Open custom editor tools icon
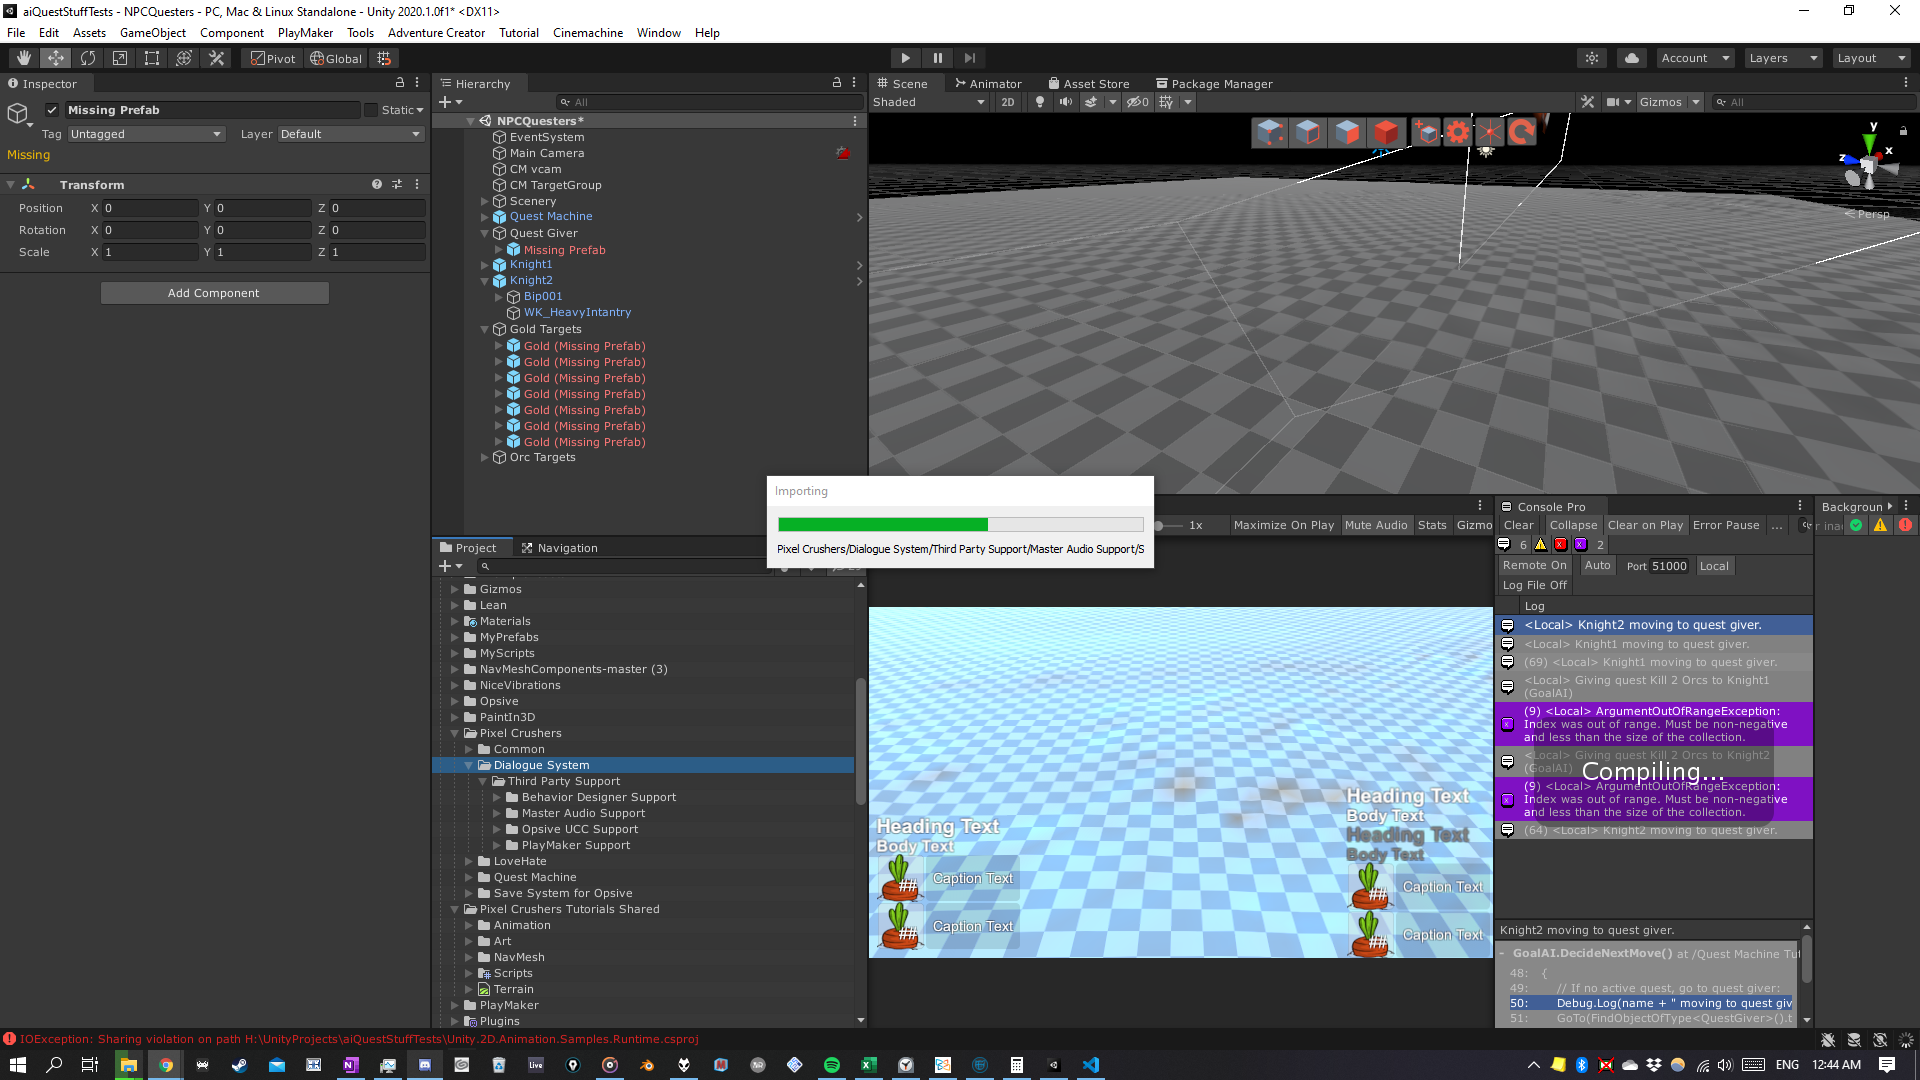Screen dimensions: 1920x1080 pos(216,58)
